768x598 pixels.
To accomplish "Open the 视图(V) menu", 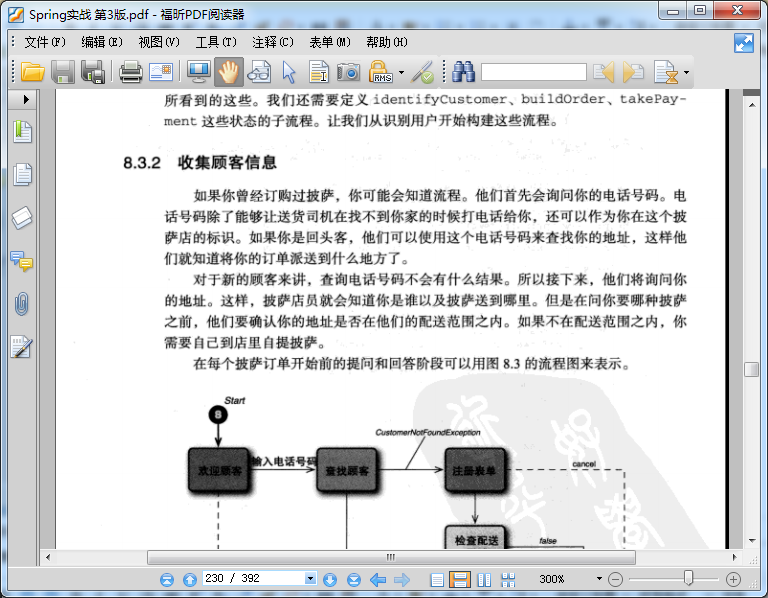I will tap(159, 42).
